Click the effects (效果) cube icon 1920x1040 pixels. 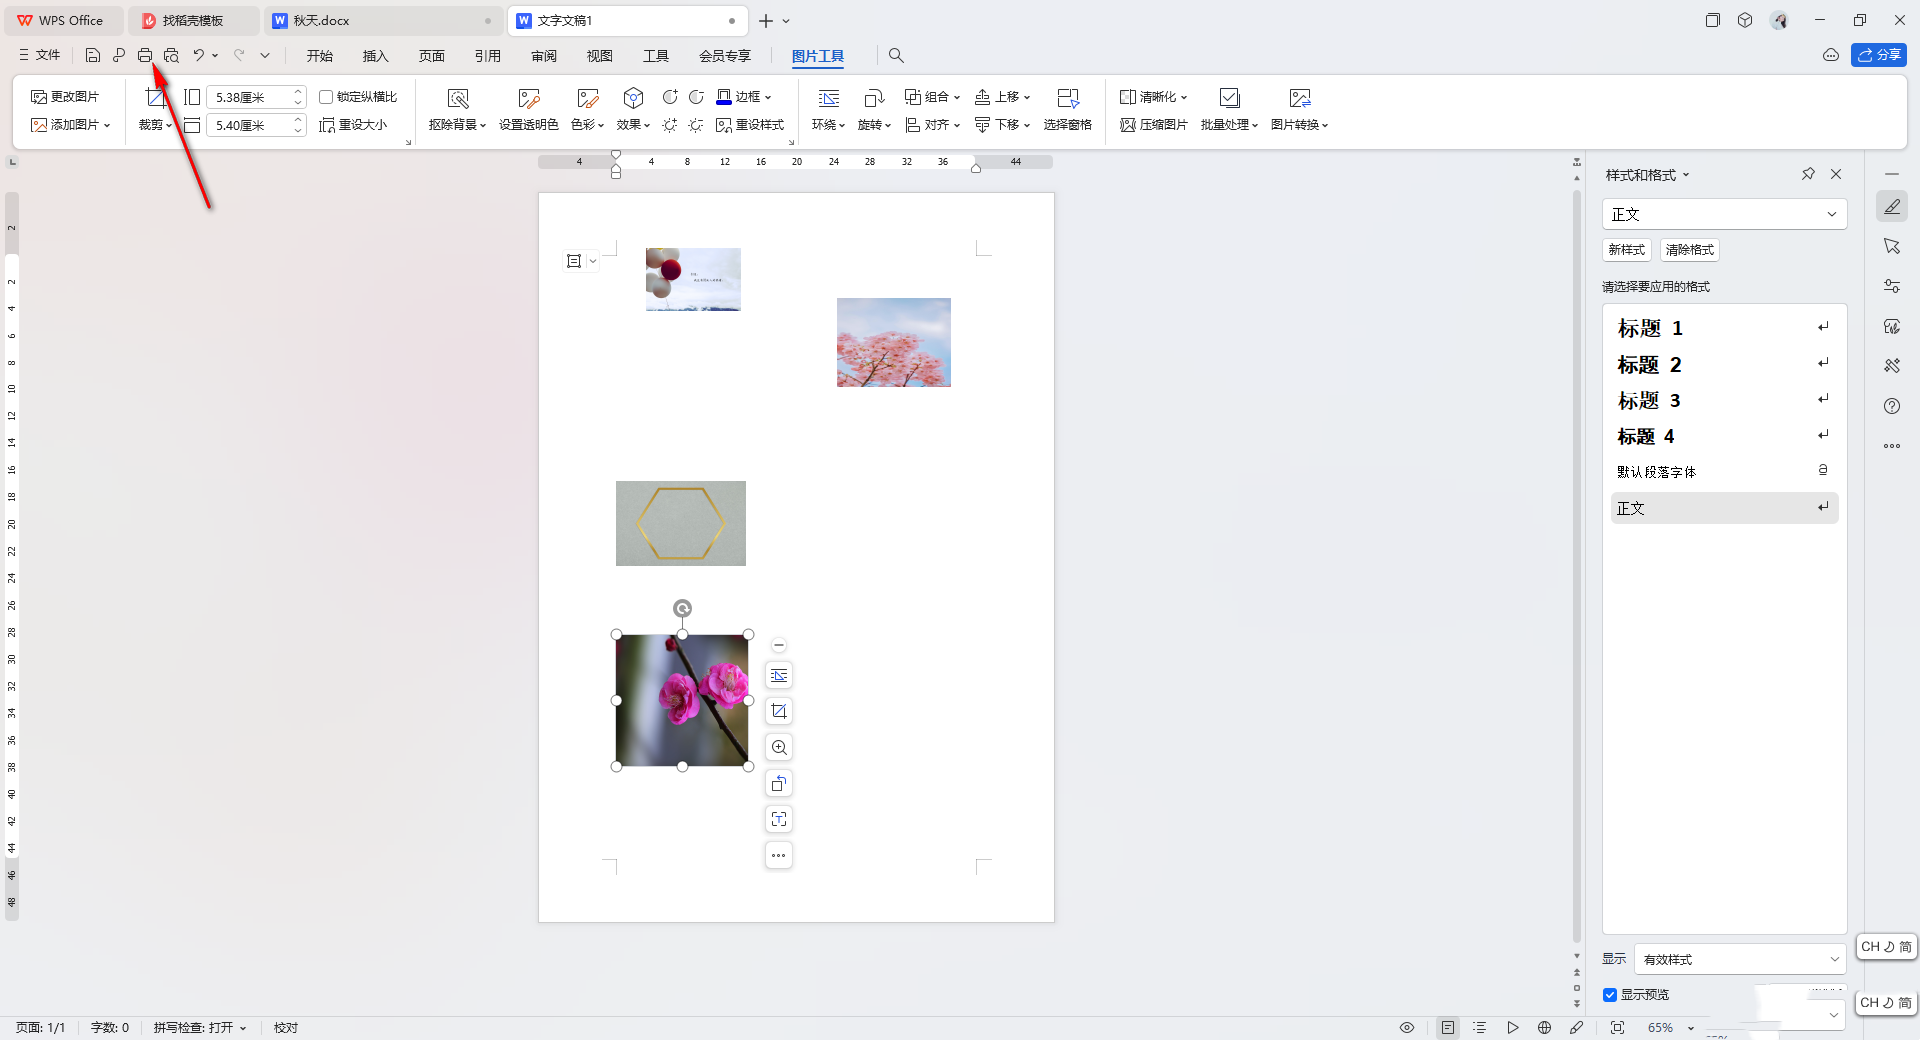tap(633, 98)
